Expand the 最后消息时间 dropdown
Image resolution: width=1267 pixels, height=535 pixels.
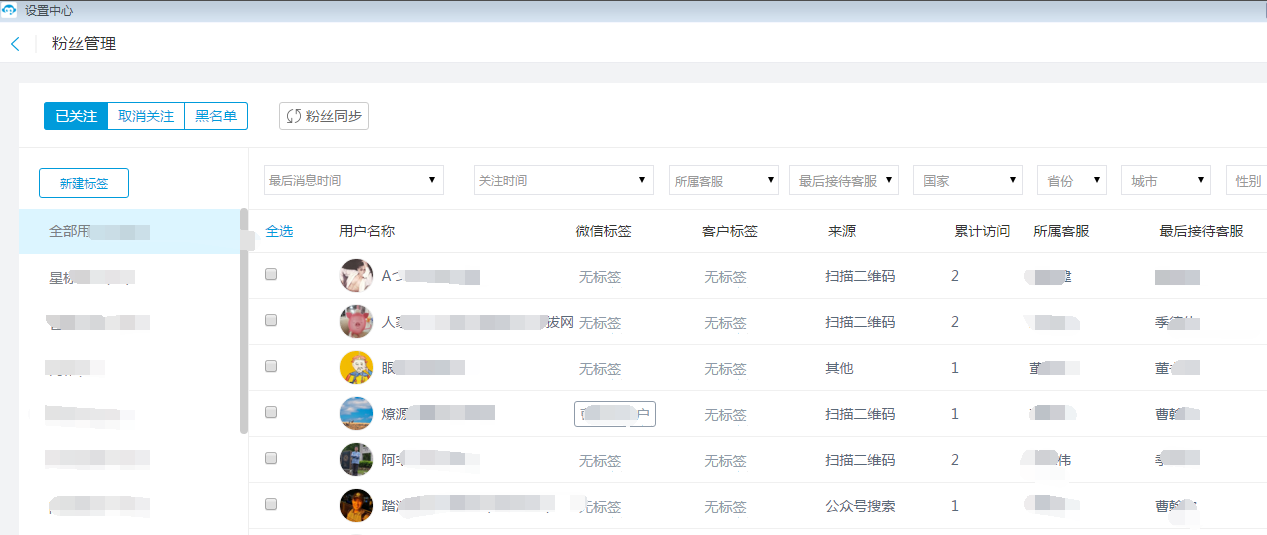click(353, 180)
